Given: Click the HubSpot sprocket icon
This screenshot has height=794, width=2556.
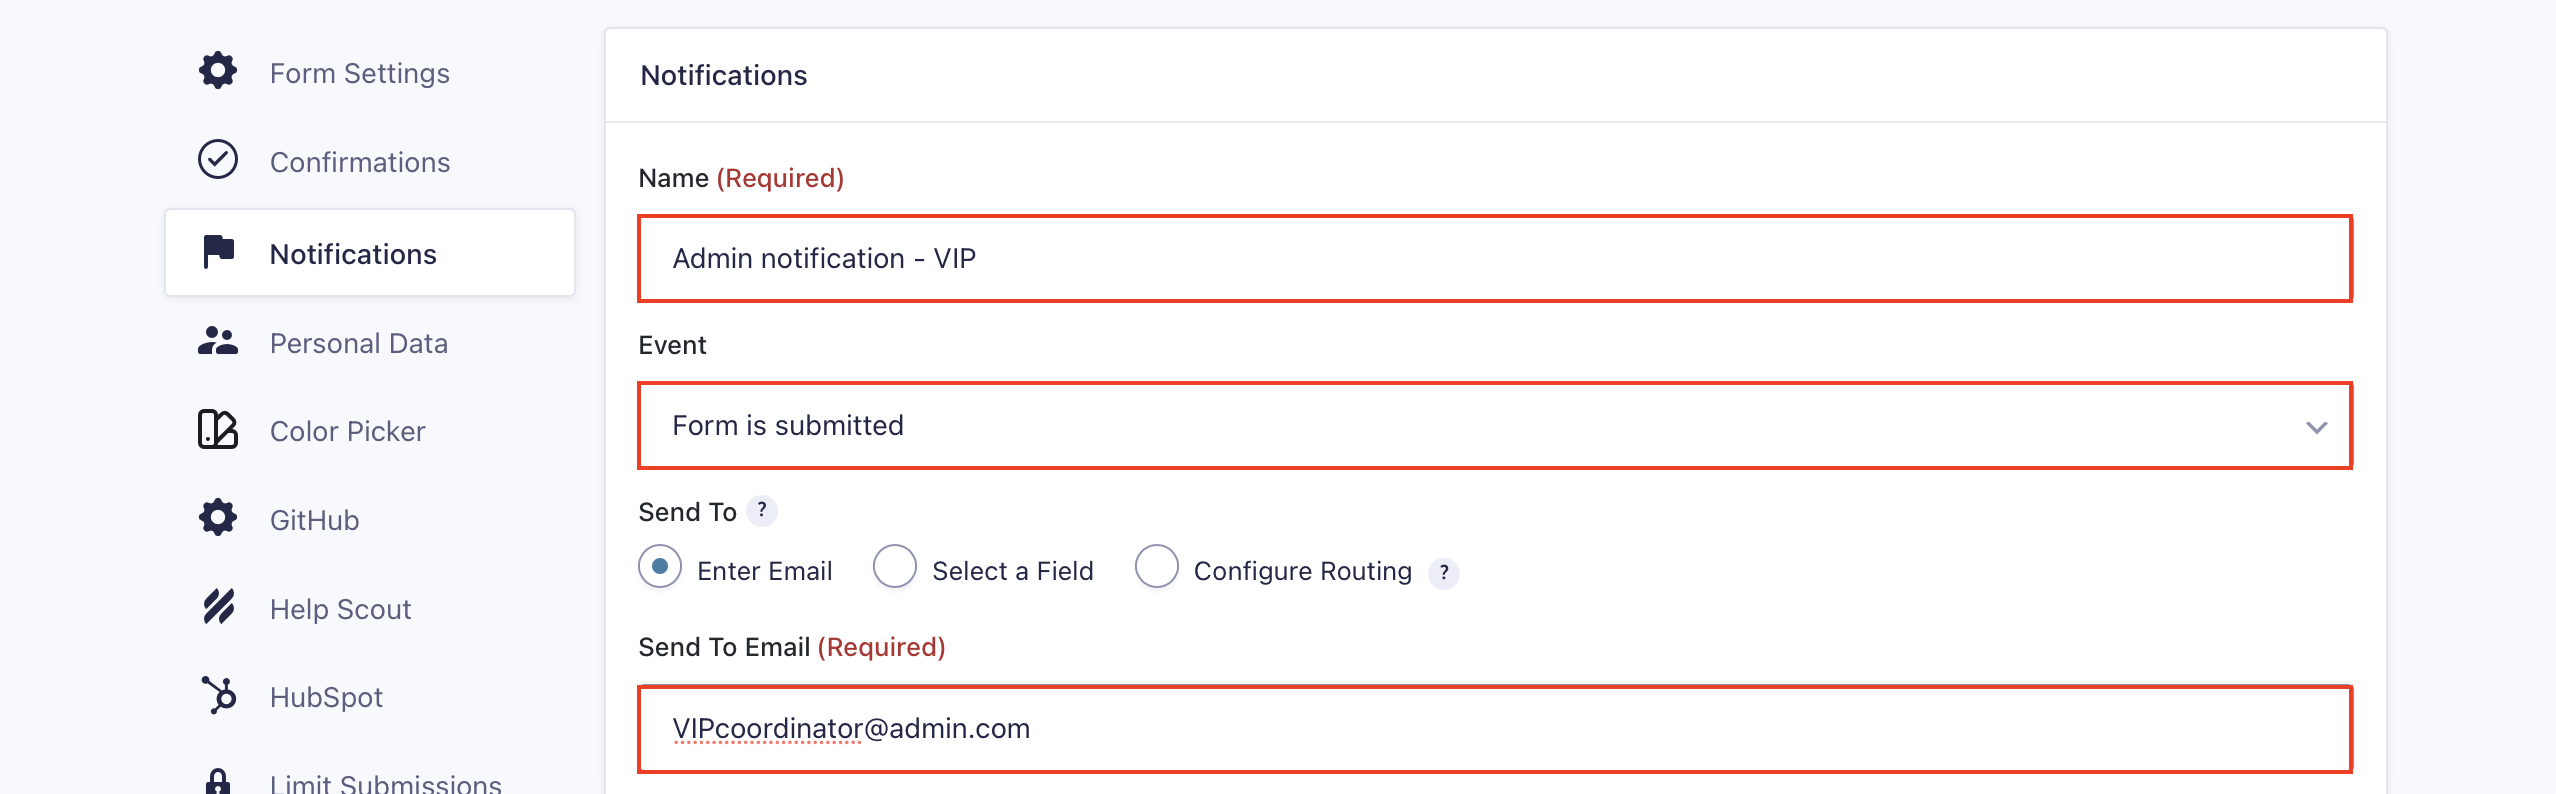Looking at the screenshot, I should (x=218, y=695).
